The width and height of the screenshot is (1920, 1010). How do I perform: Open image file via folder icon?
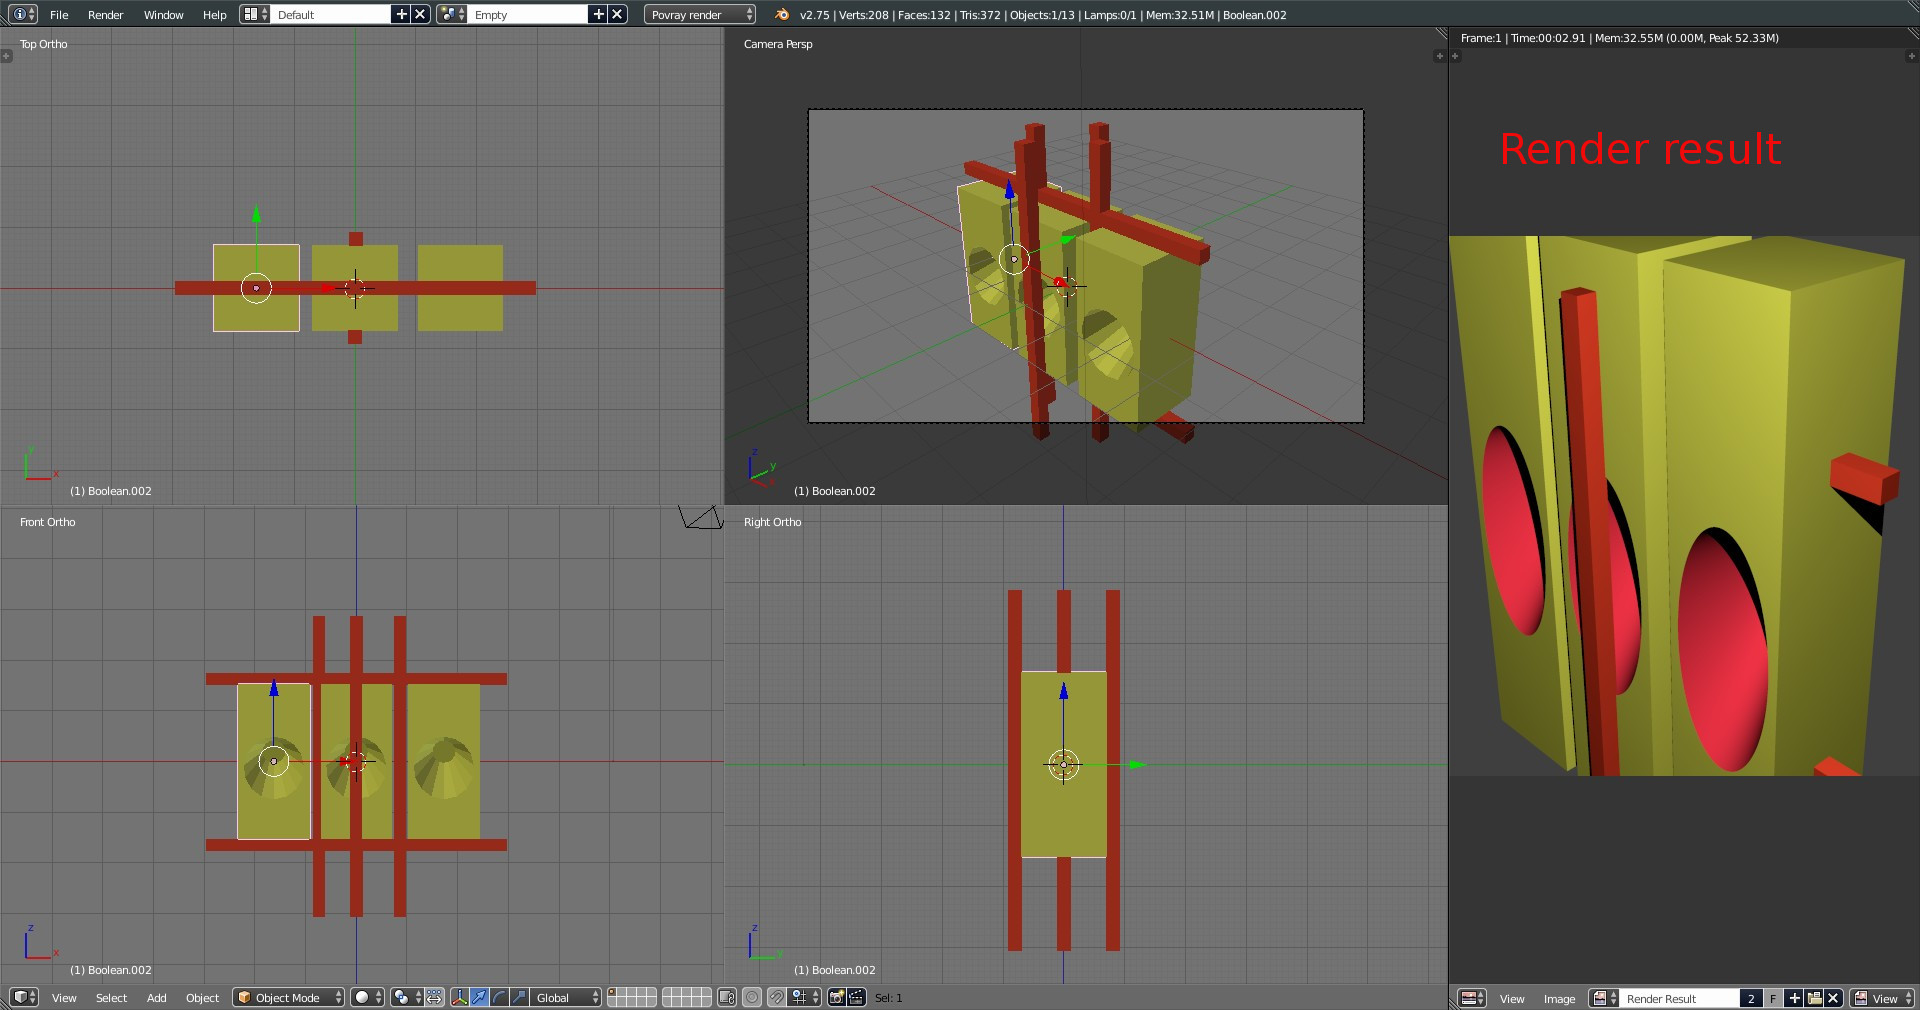(1814, 998)
